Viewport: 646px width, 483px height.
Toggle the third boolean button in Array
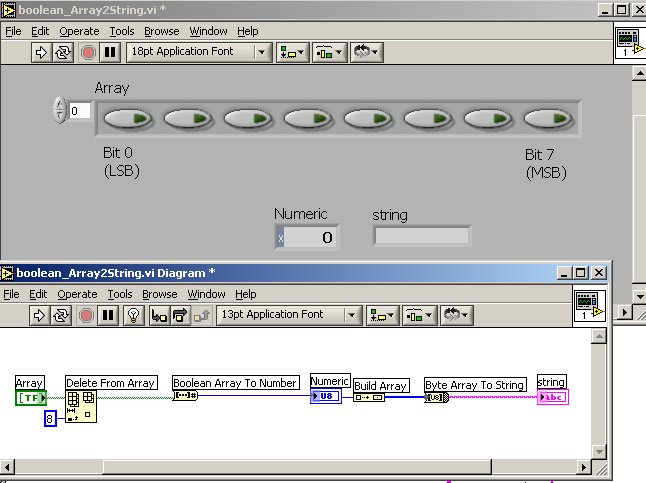[x=248, y=119]
